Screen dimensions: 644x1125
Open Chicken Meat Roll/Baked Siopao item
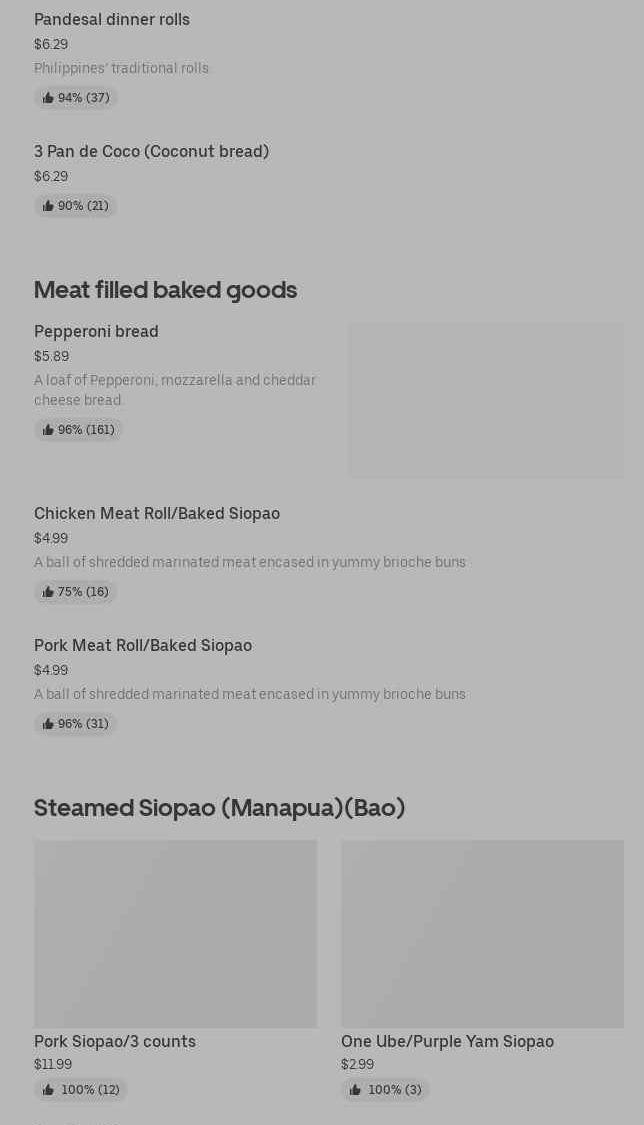(157, 513)
